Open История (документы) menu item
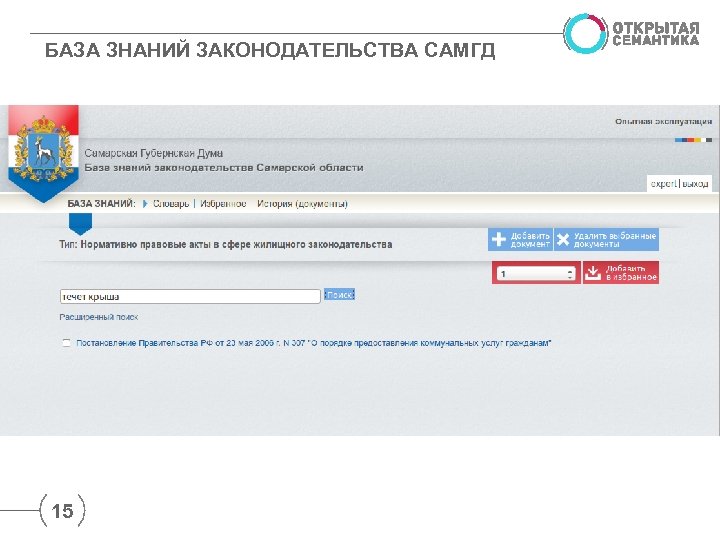Viewport: 720px width, 540px height. (302, 204)
